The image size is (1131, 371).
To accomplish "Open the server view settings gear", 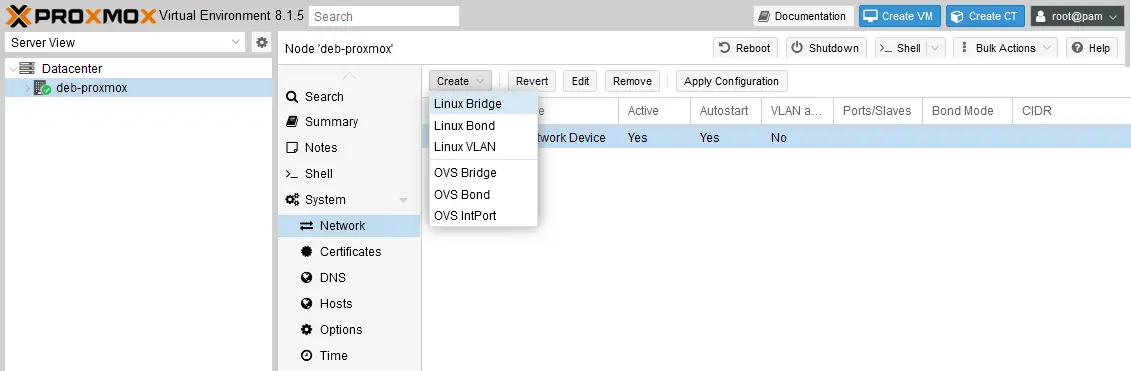I will tap(262, 43).
